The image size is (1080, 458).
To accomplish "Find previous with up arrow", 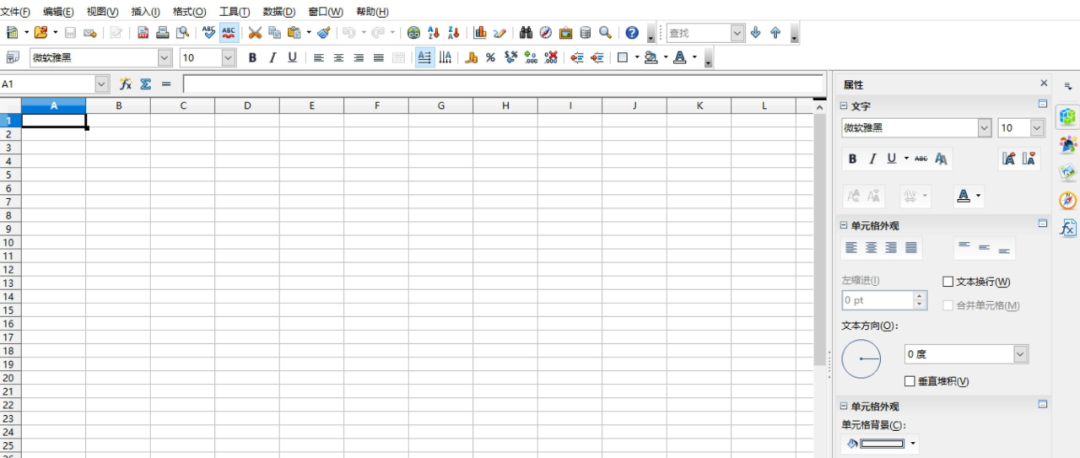I will (x=775, y=32).
